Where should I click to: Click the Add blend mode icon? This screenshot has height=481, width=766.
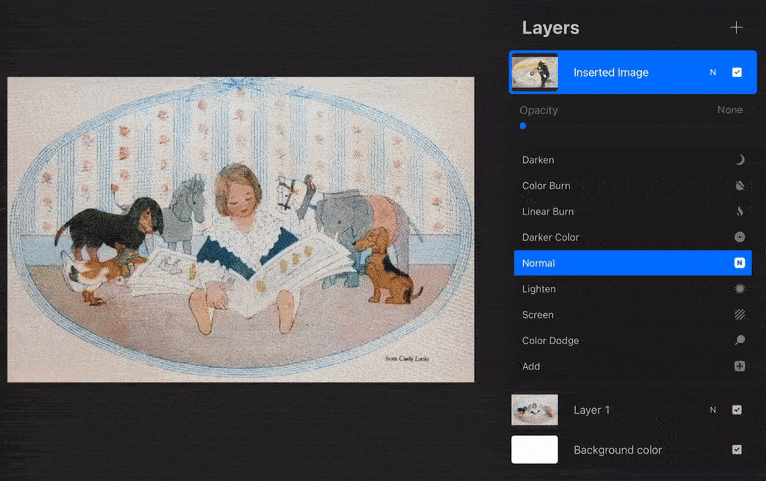tap(740, 367)
